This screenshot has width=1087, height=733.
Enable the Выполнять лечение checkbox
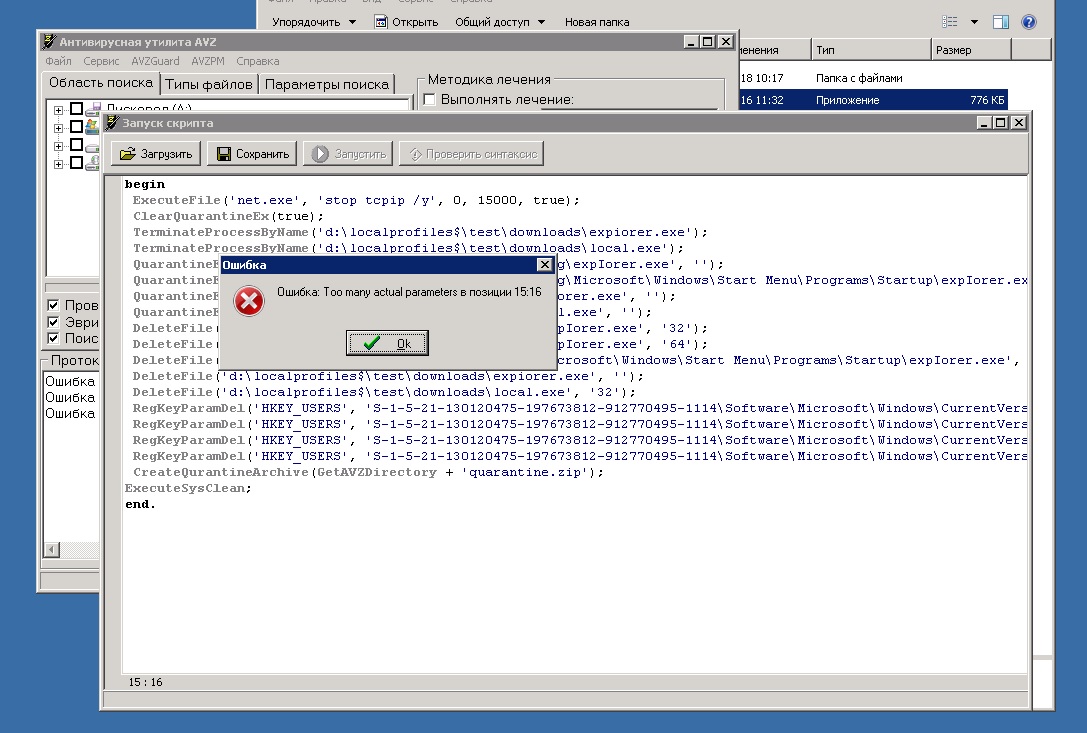[429, 99]
